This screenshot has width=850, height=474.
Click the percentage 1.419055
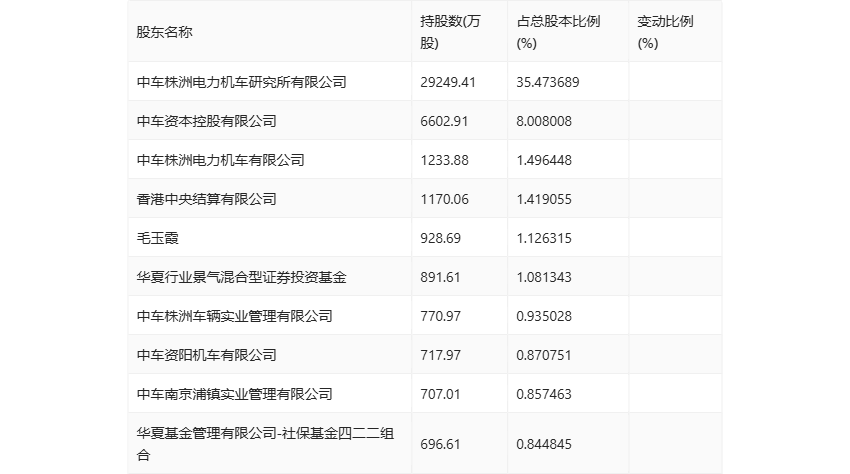pyautogui.click(x=544, y=199)
